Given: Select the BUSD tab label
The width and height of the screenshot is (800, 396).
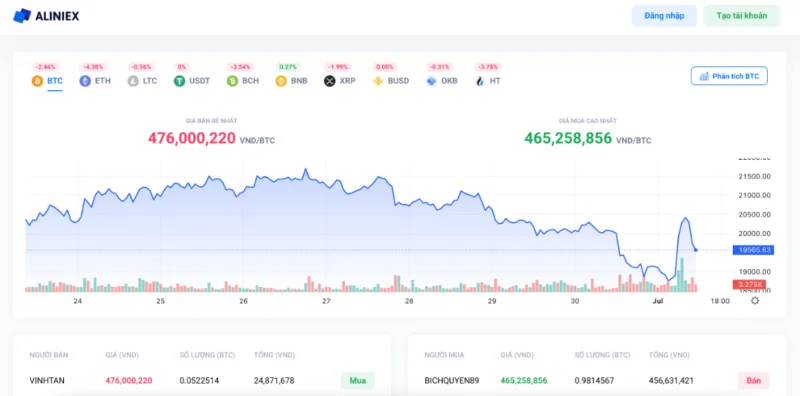Looking at the screenshot, I should (398, 81).
